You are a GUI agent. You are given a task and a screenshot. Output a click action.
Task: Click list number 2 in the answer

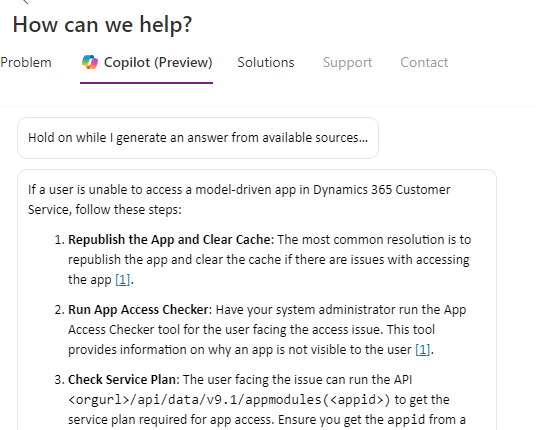coord(59,310)
